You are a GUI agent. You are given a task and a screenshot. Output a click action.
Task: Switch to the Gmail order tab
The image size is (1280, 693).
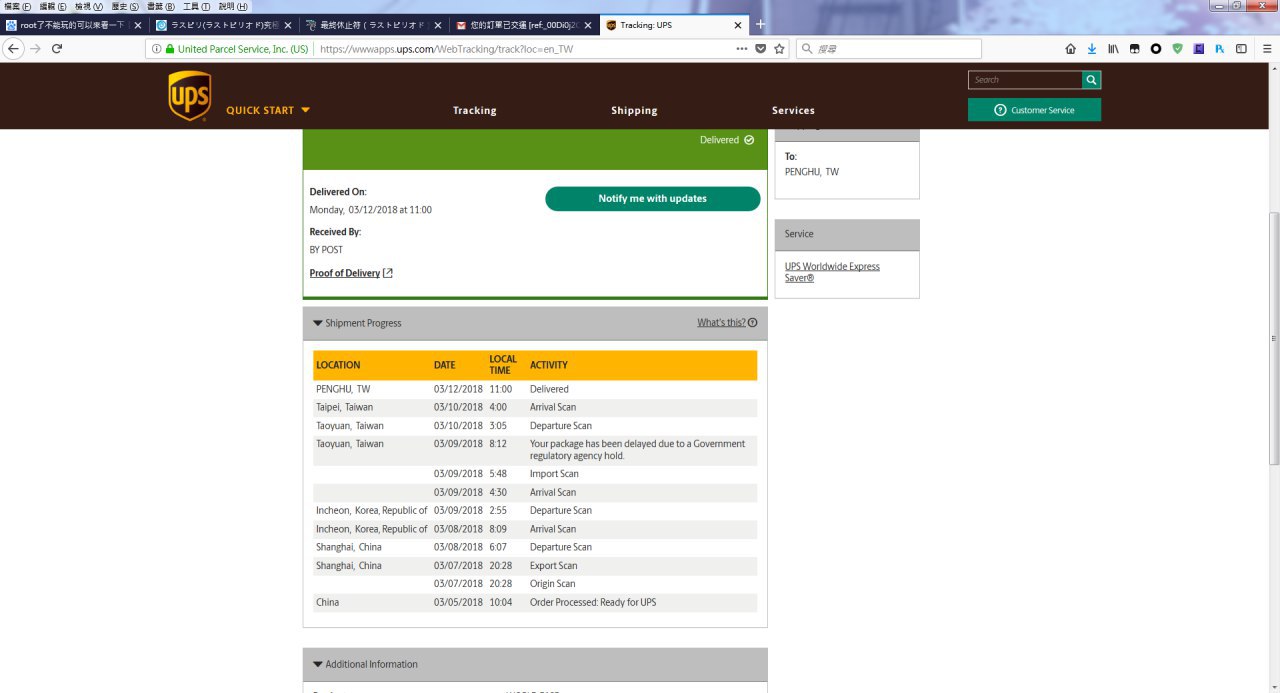[x=518, y=25]
